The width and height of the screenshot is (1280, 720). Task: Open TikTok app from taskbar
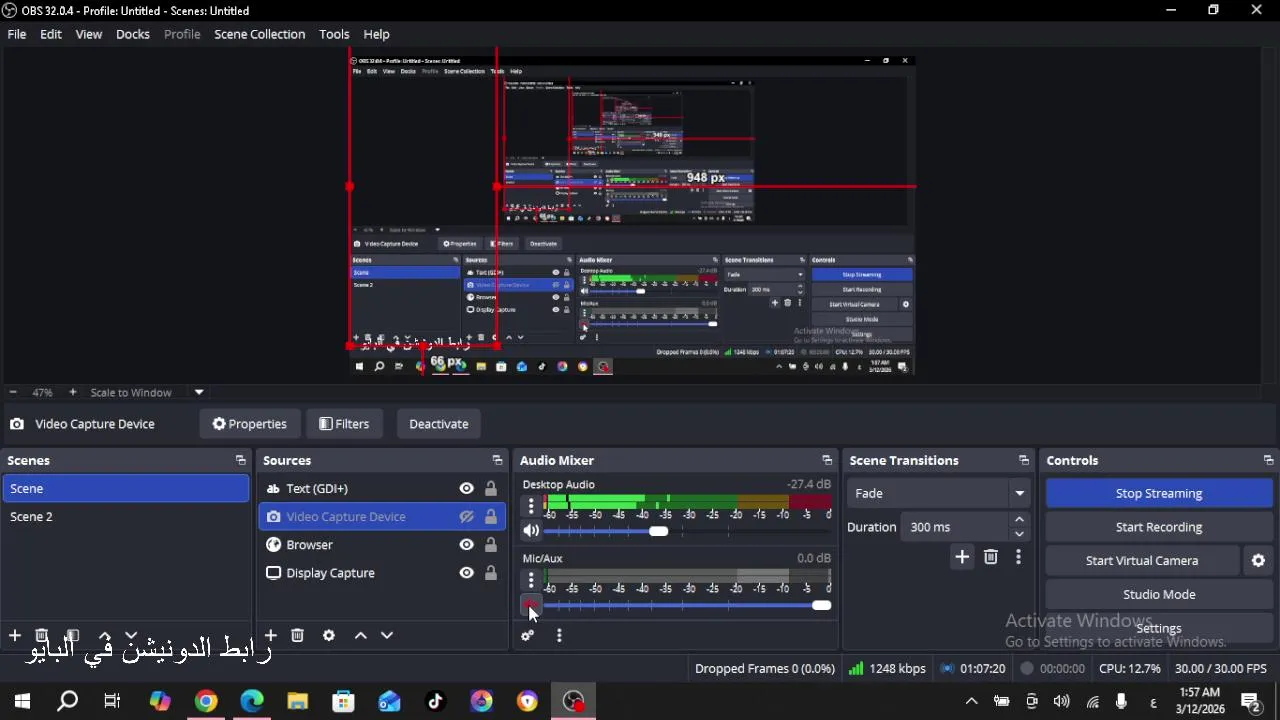(435, 702)
